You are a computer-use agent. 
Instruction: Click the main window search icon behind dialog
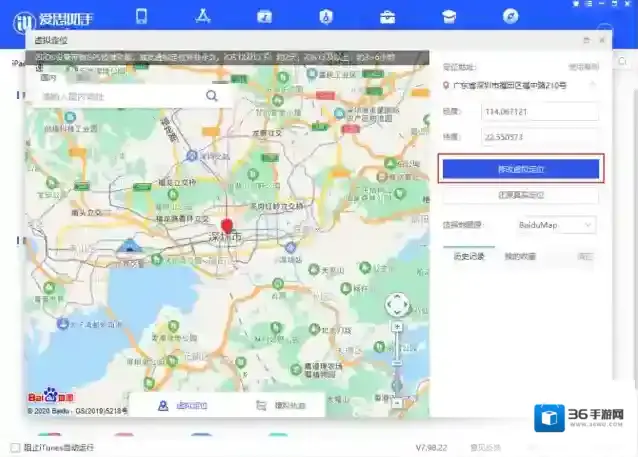click(x=623, y=62)
